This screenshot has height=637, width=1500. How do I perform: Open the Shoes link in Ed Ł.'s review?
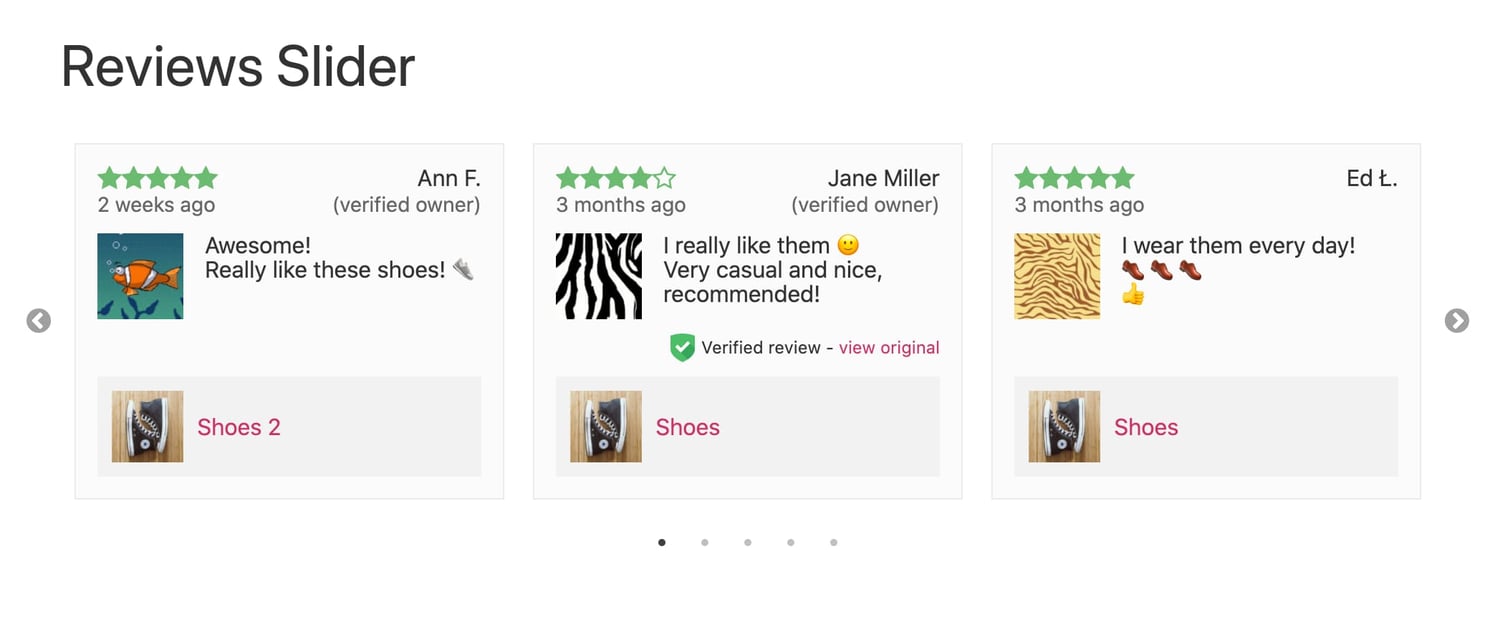pos(1146,427)
